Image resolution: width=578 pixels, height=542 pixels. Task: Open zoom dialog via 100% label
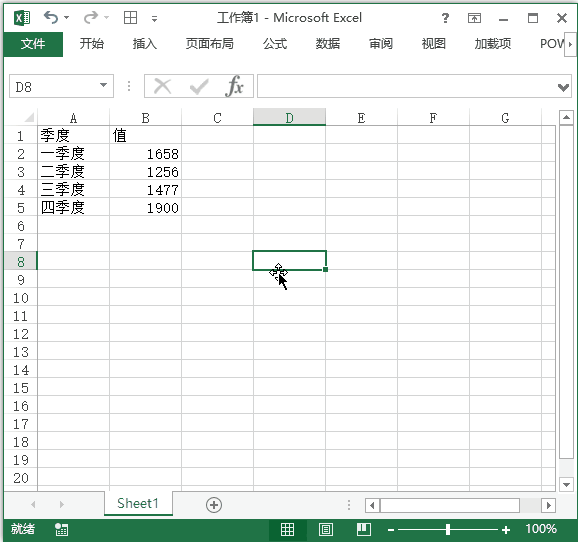(541, 529)
